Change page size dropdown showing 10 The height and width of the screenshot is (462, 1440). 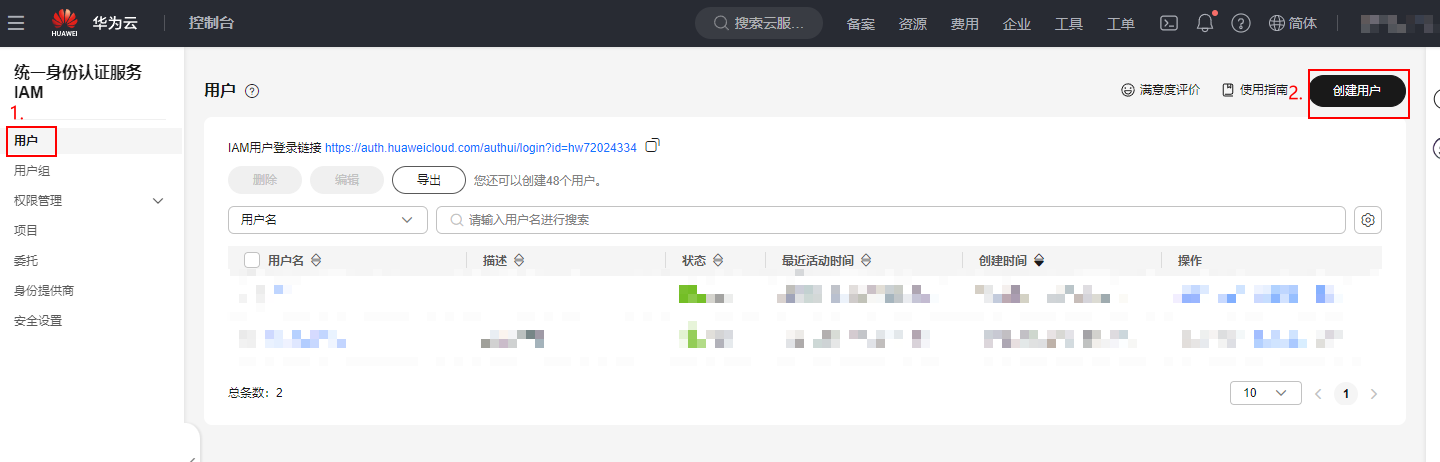coord(1266,393)
